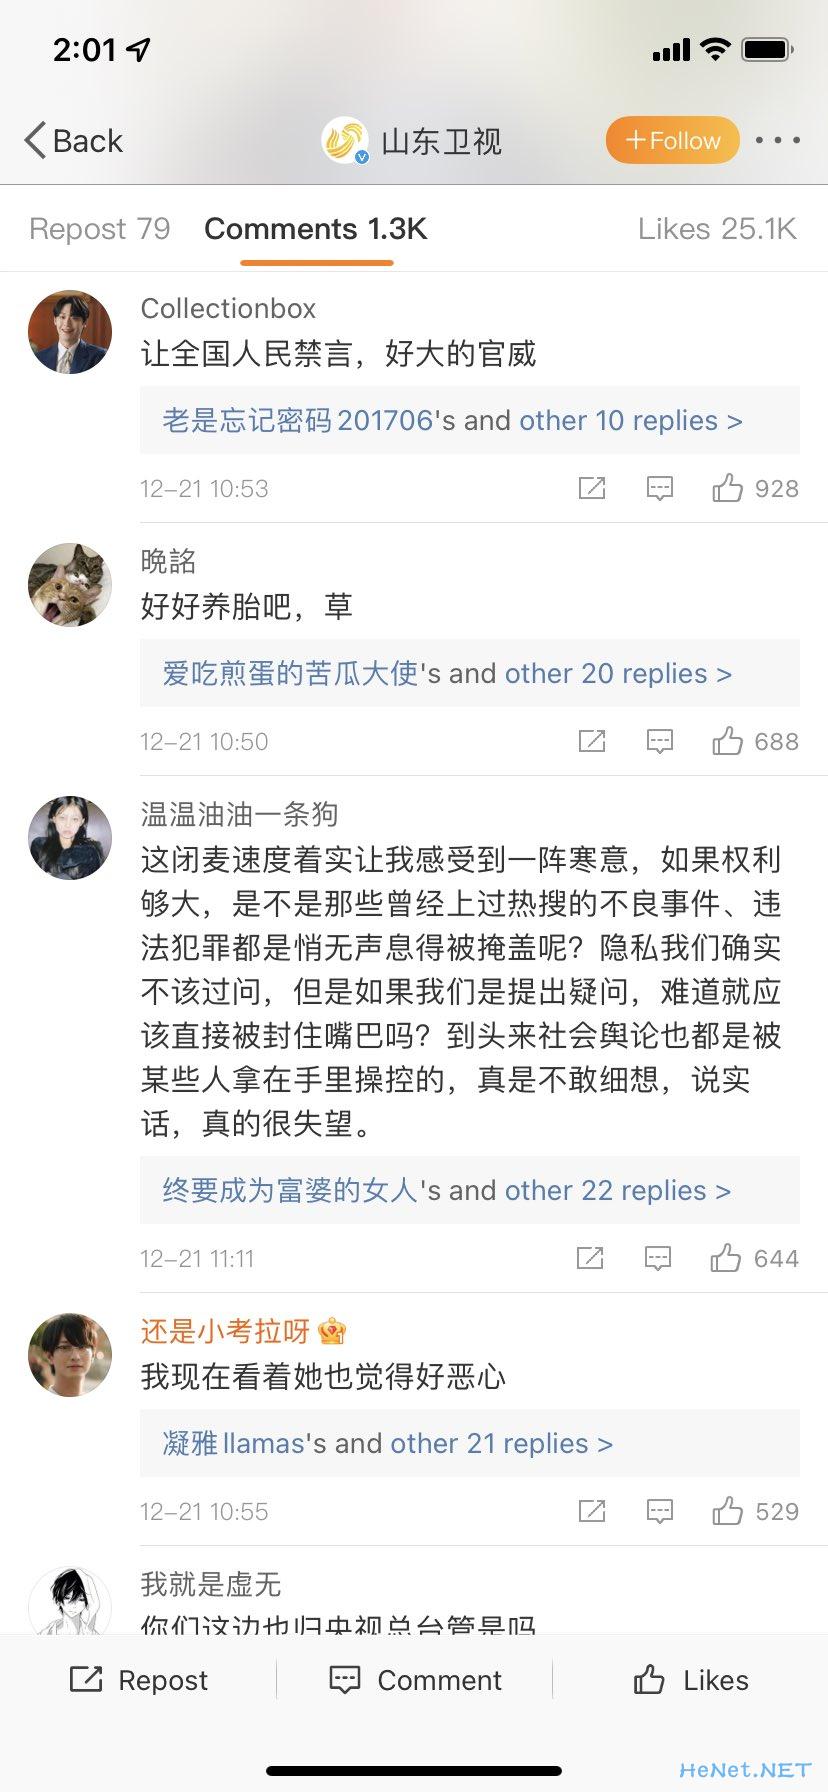The height and width of the screenshot is (1792, 828).
Task: Switch to the Repost 79 tab
Action: click(99, 229)
